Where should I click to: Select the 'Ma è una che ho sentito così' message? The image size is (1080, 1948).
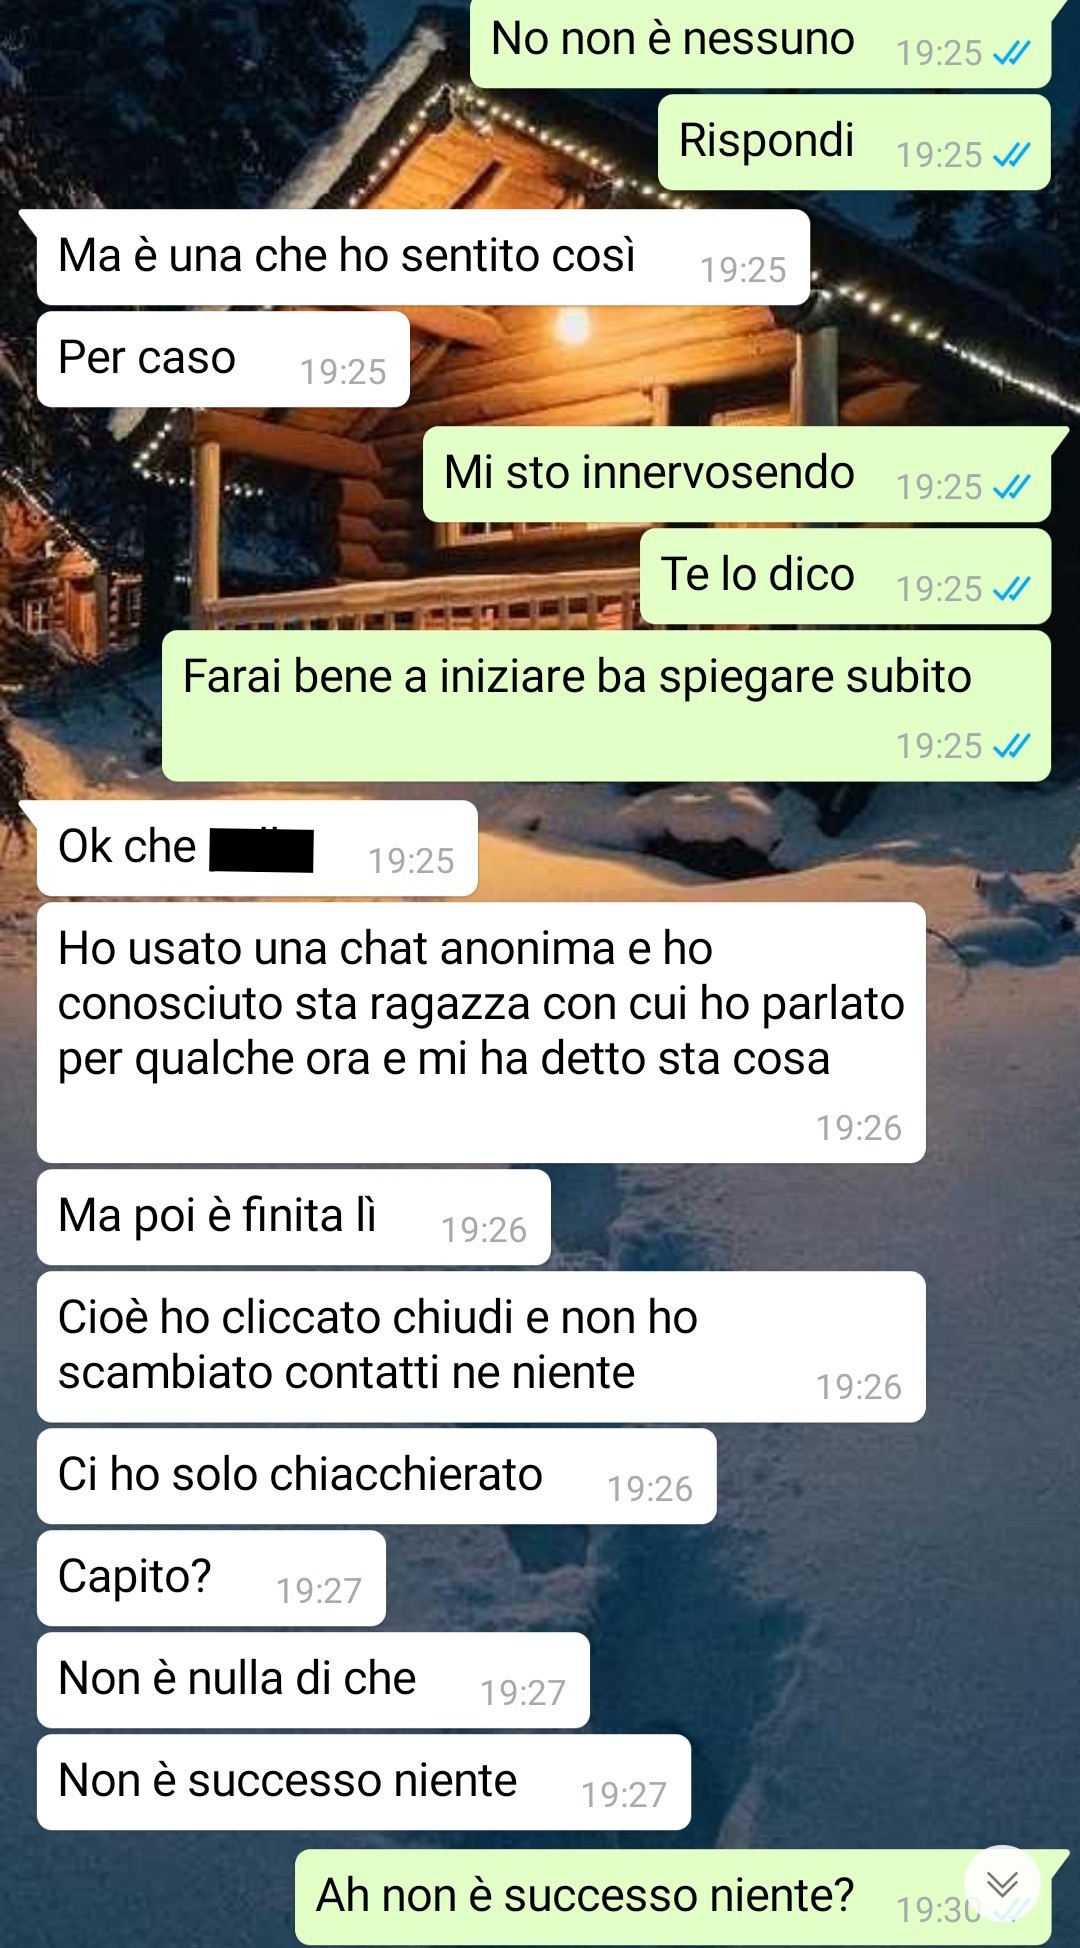(x=423, y=257)
